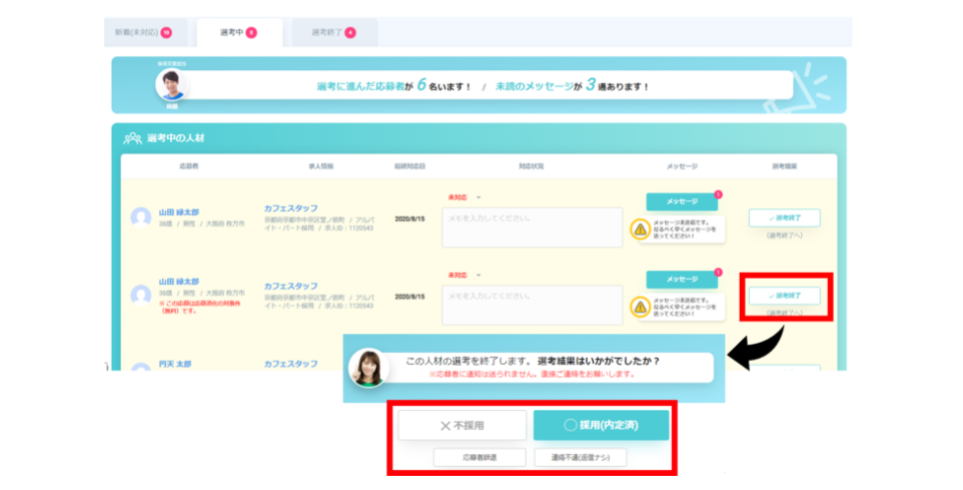The height and width of the screenshot is (490, 963).
Task: Open メッセージ button in row without red notice
Action: tap(682, 201)
